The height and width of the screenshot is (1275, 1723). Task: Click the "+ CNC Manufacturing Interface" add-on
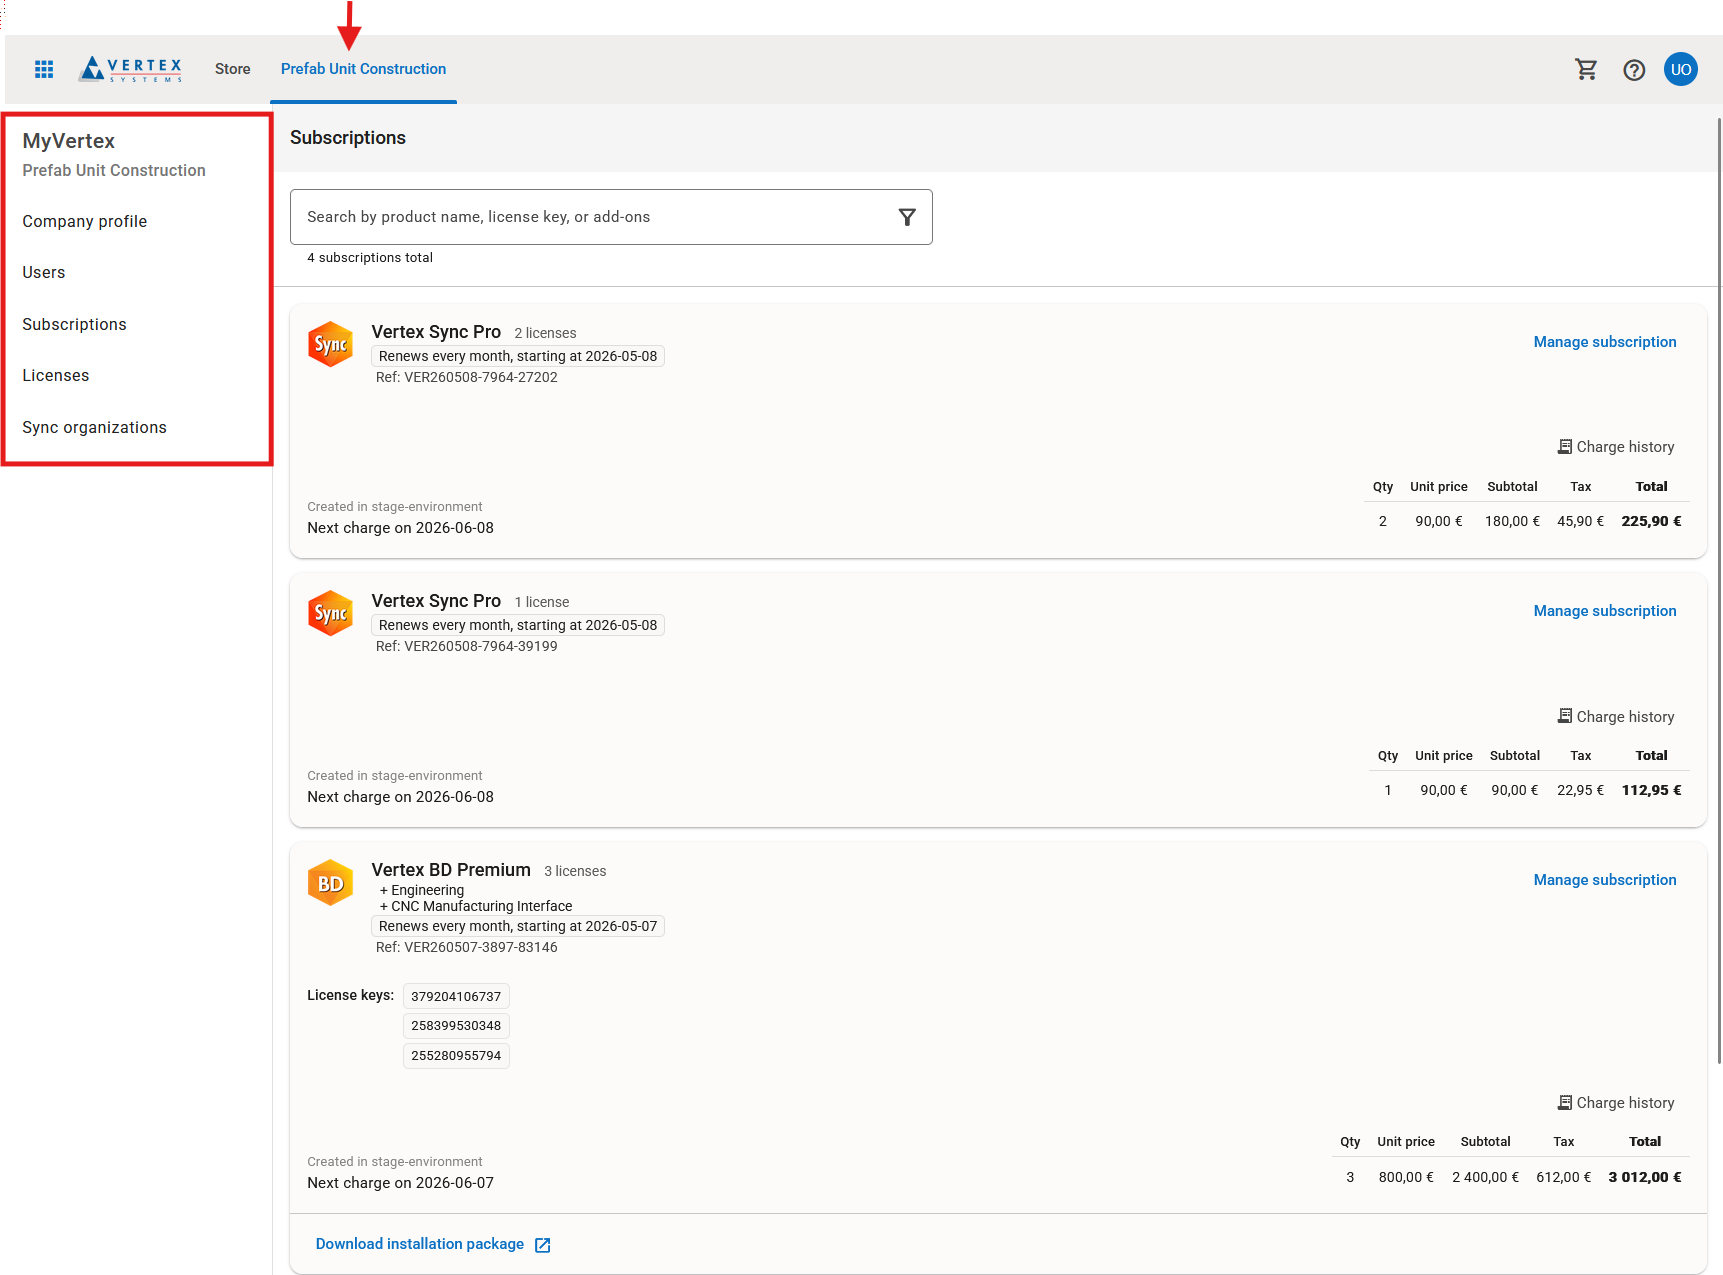tap(476, 906)
